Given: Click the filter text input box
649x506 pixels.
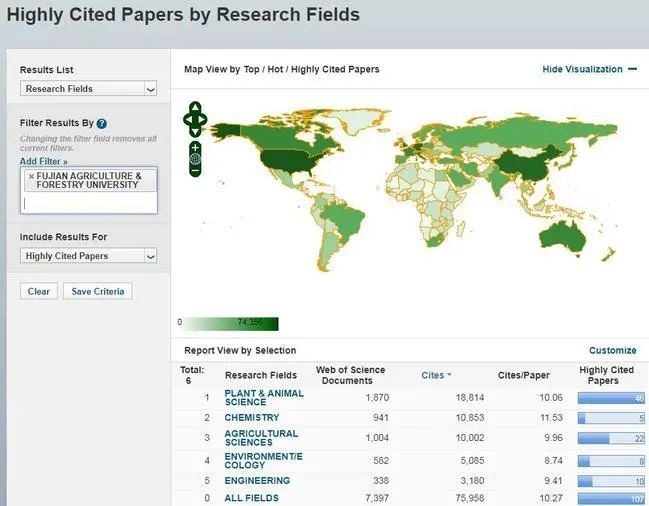Looking at the screenshot, I should [89, 203].
